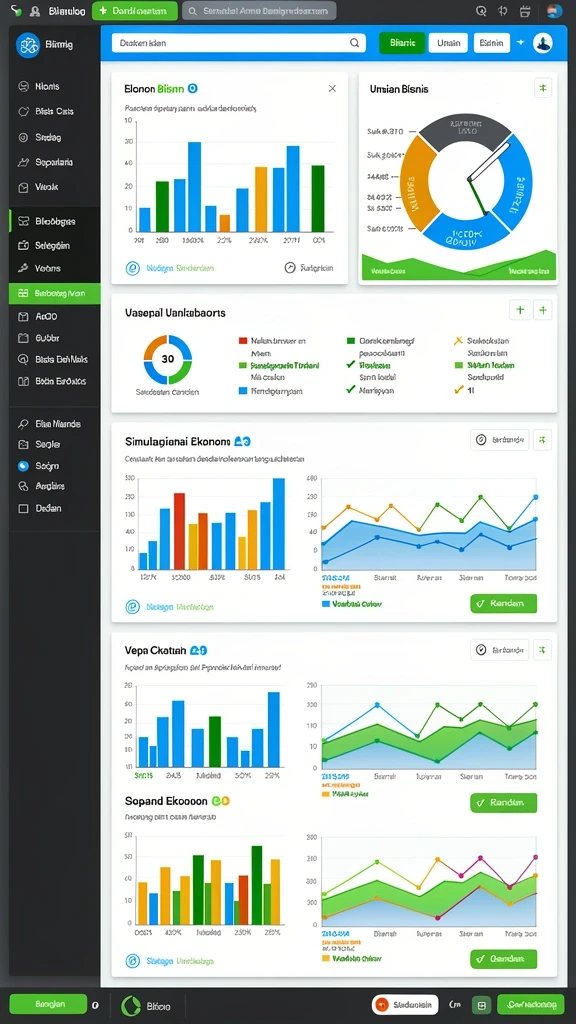Expand the green icon button on Vepa Ckatiah

(543, 650)
